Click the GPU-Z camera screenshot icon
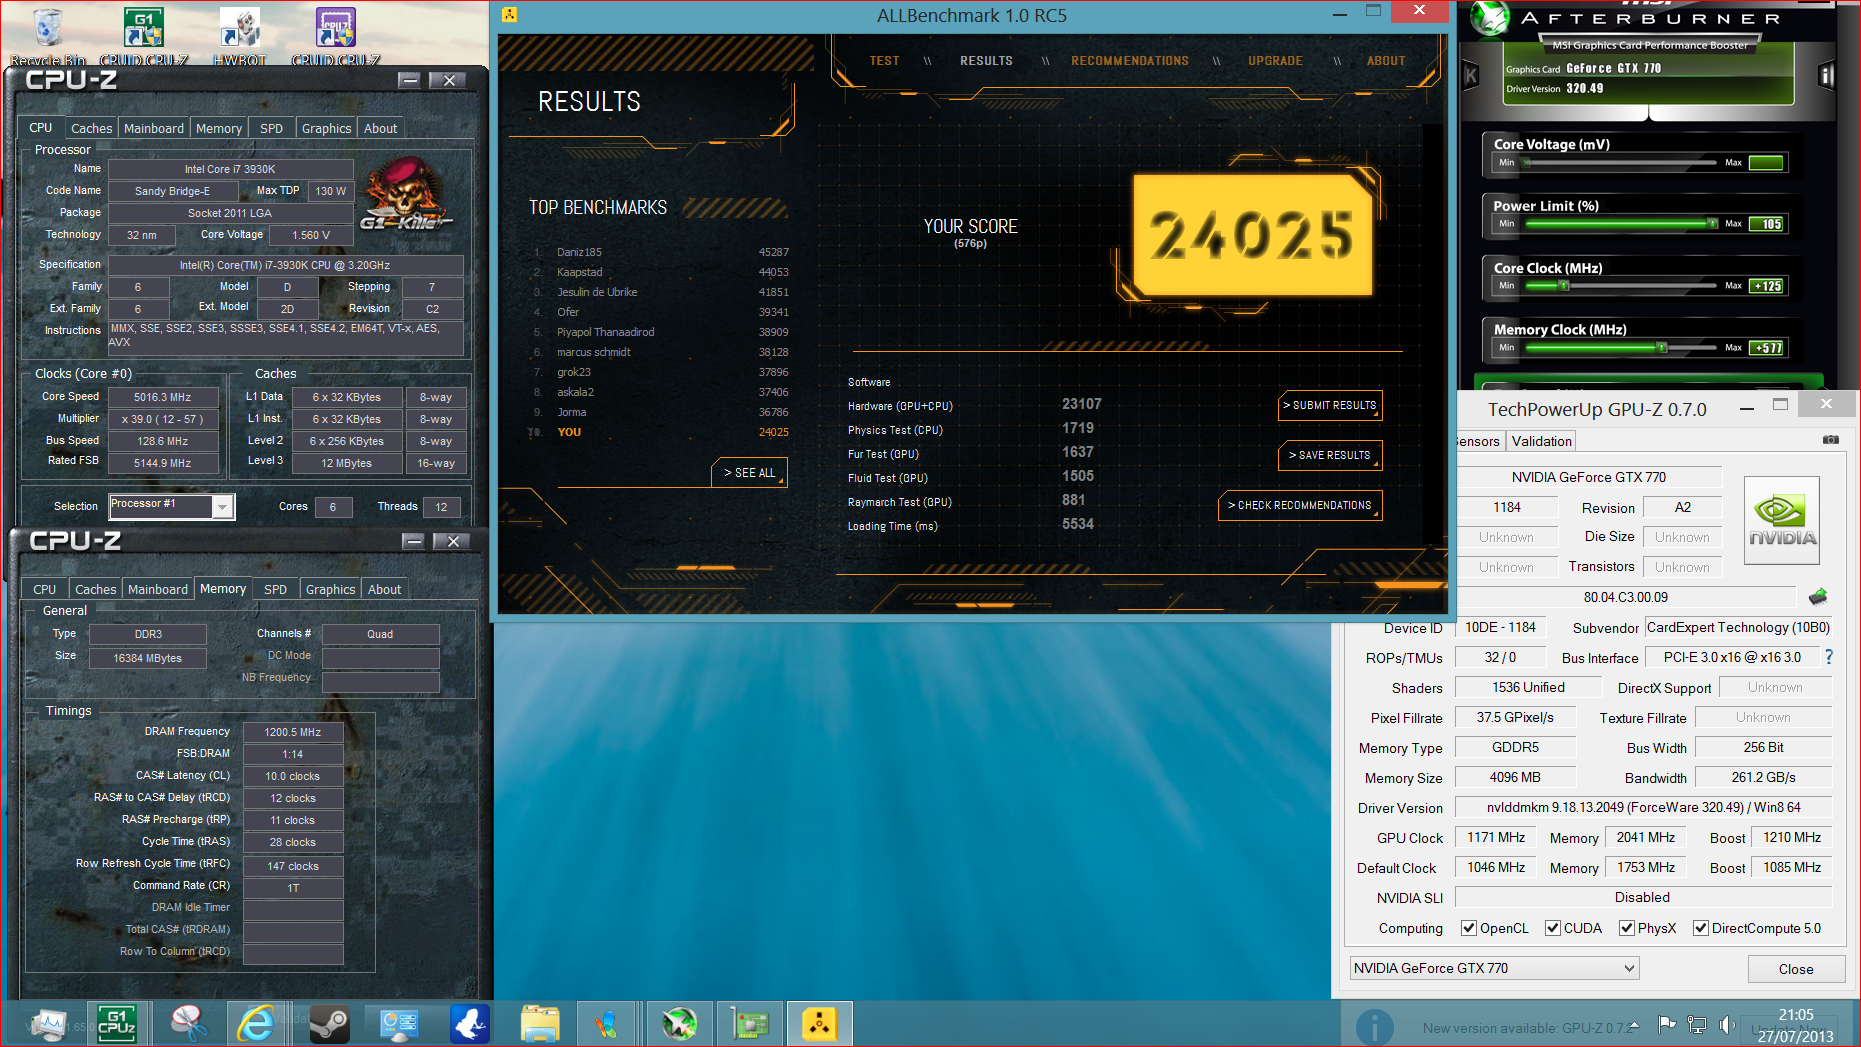Viewport: 1861px width, 1047px height. pyautogui.click(x=1830, y=440)
